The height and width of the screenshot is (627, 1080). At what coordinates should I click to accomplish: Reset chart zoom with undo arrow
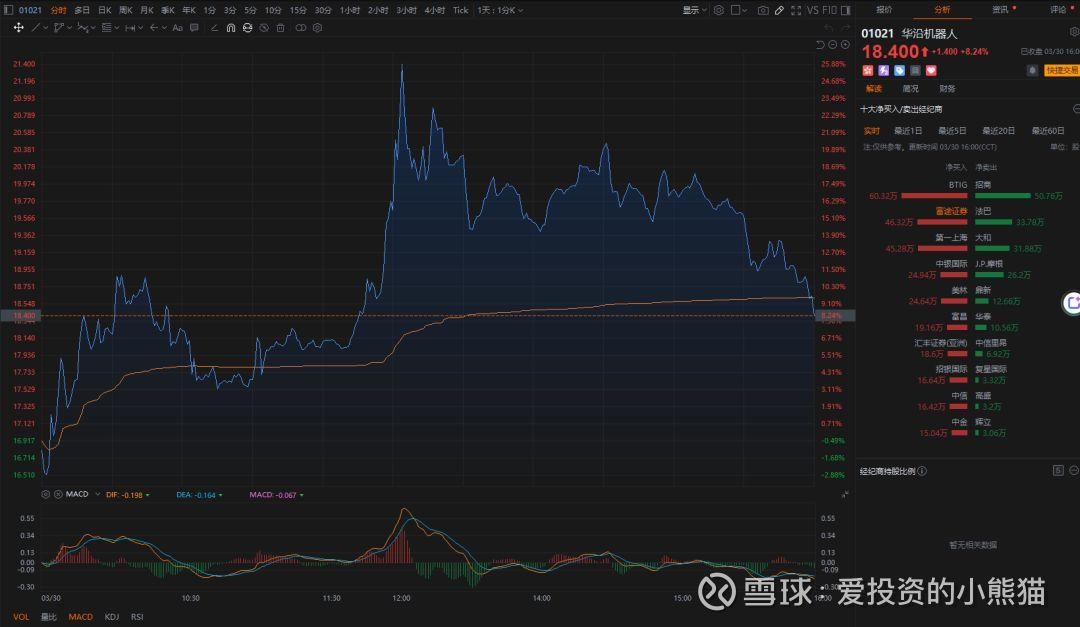(820, 45)
